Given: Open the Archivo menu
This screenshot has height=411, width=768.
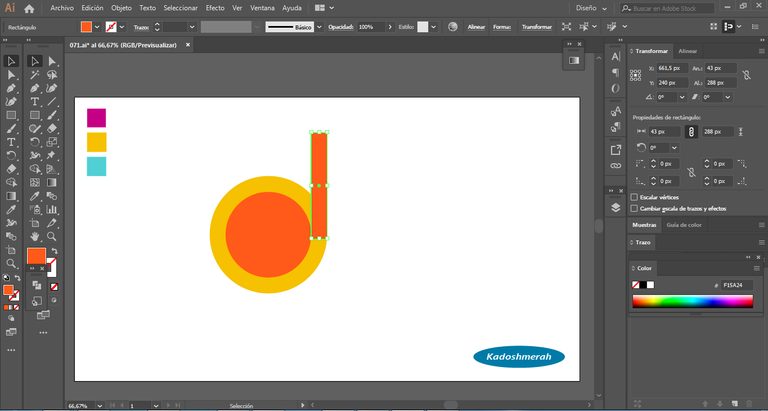Looking at the screenshot, I should tap(62, 8).
